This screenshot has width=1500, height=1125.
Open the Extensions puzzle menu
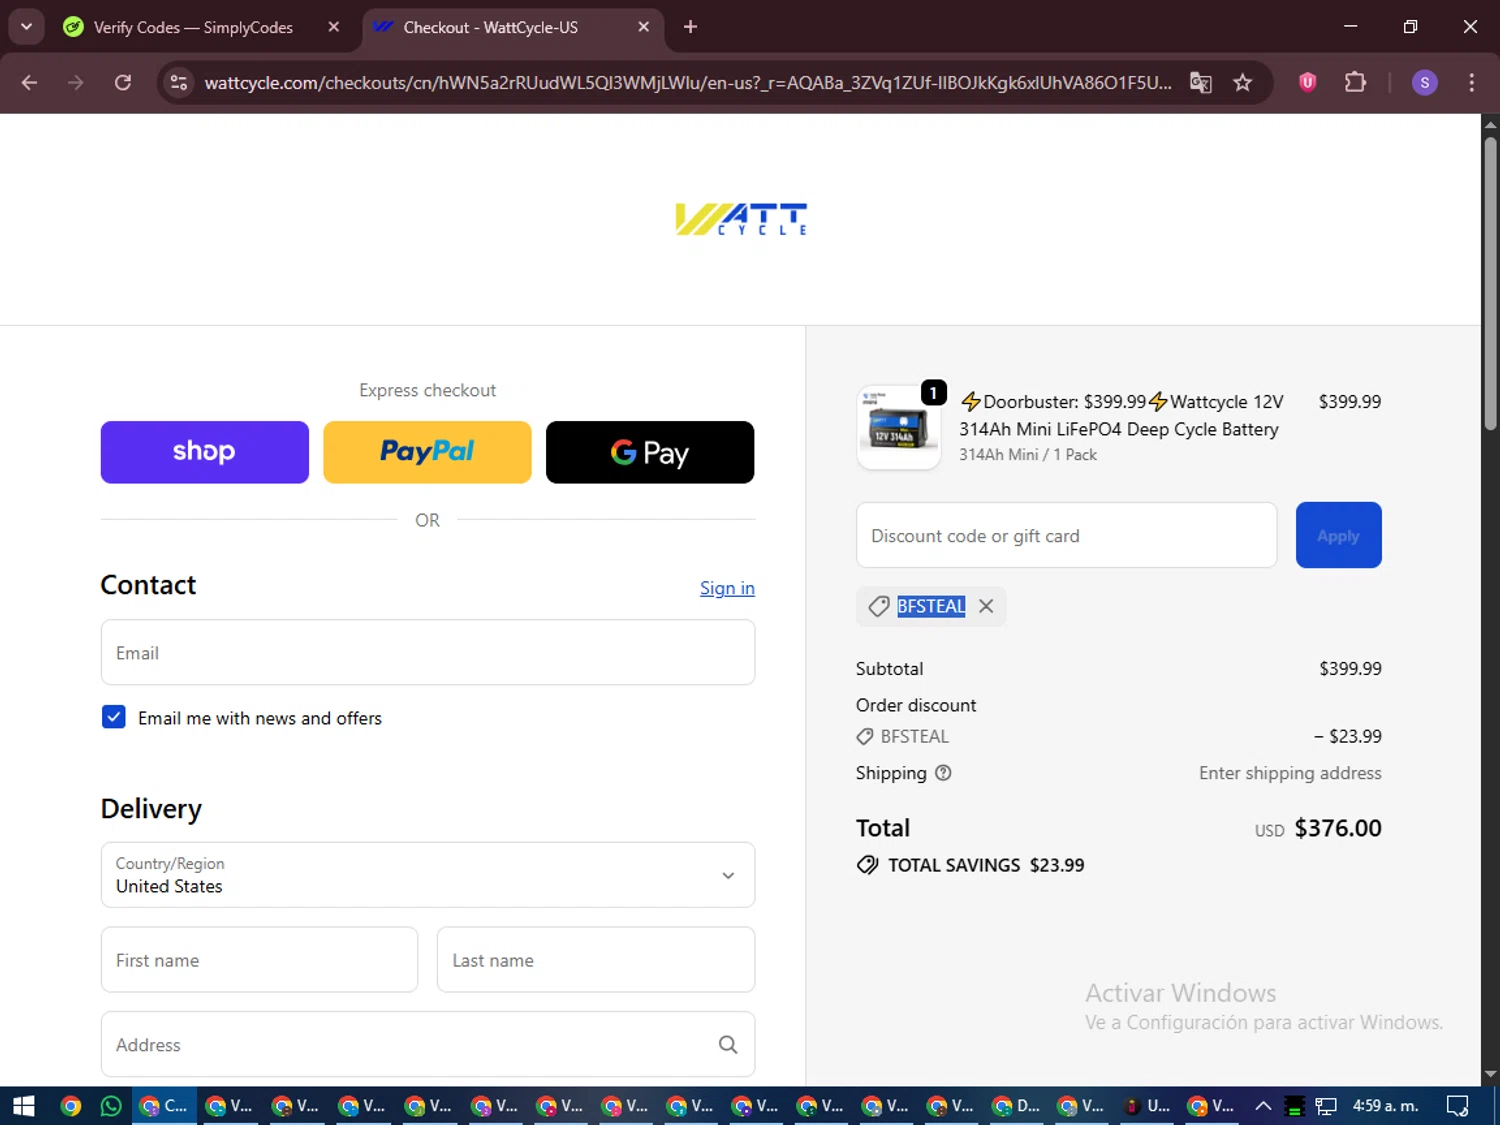1355,83
